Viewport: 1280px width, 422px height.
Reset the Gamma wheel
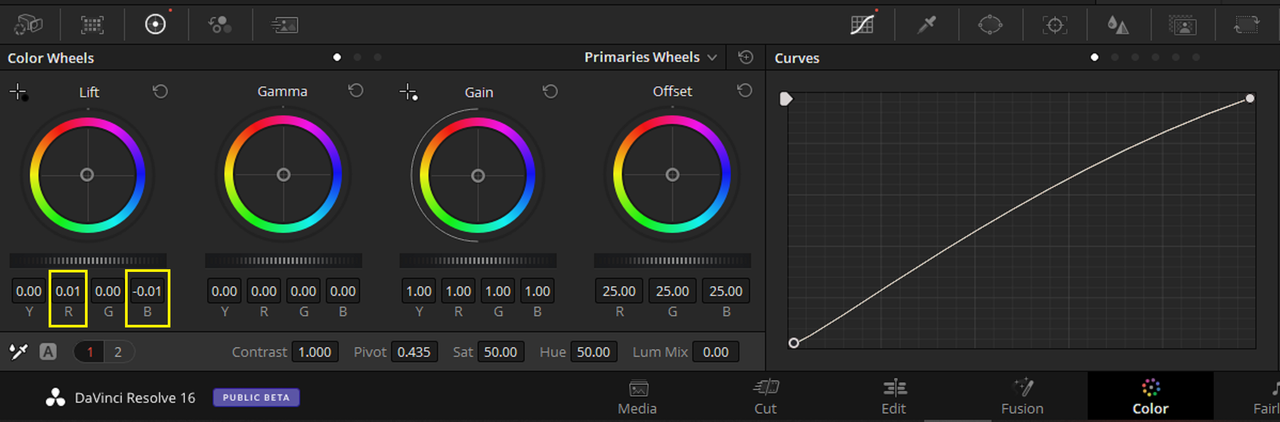[x=356, y=91]
